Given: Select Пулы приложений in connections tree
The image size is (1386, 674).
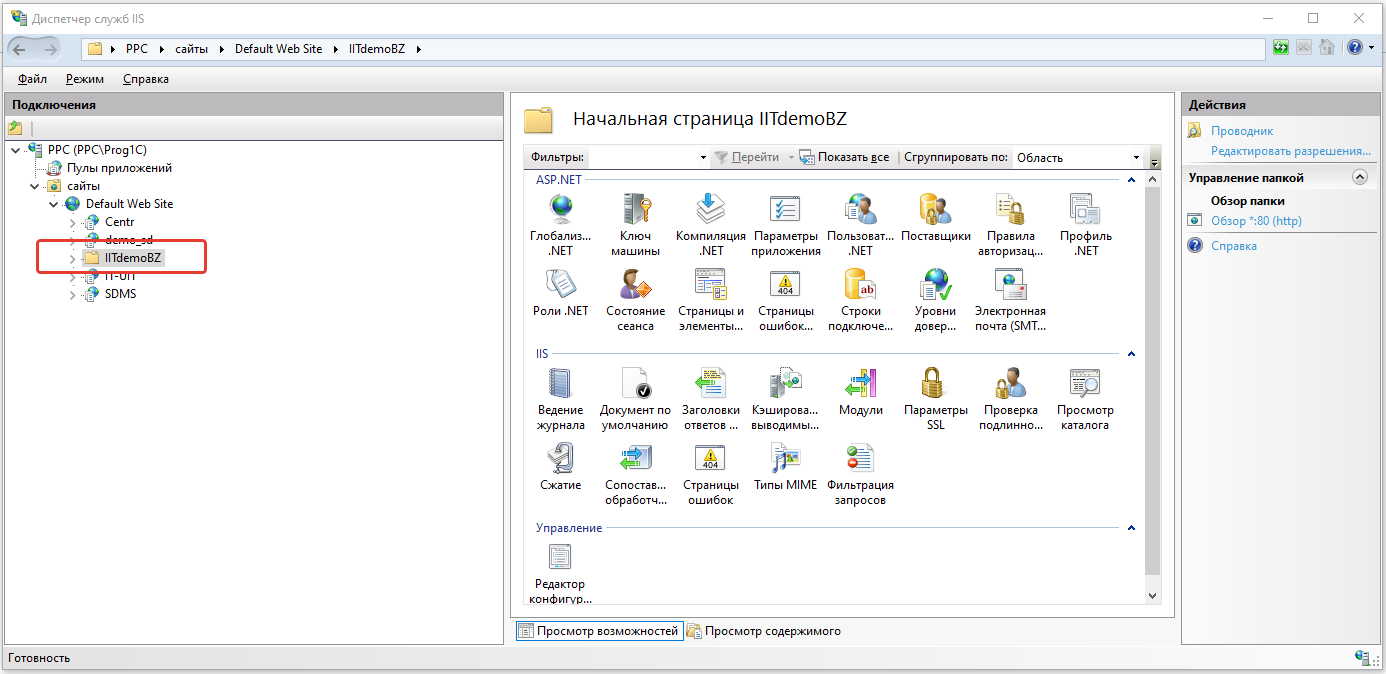Looking at the screenshot, I should coord(119,168).
